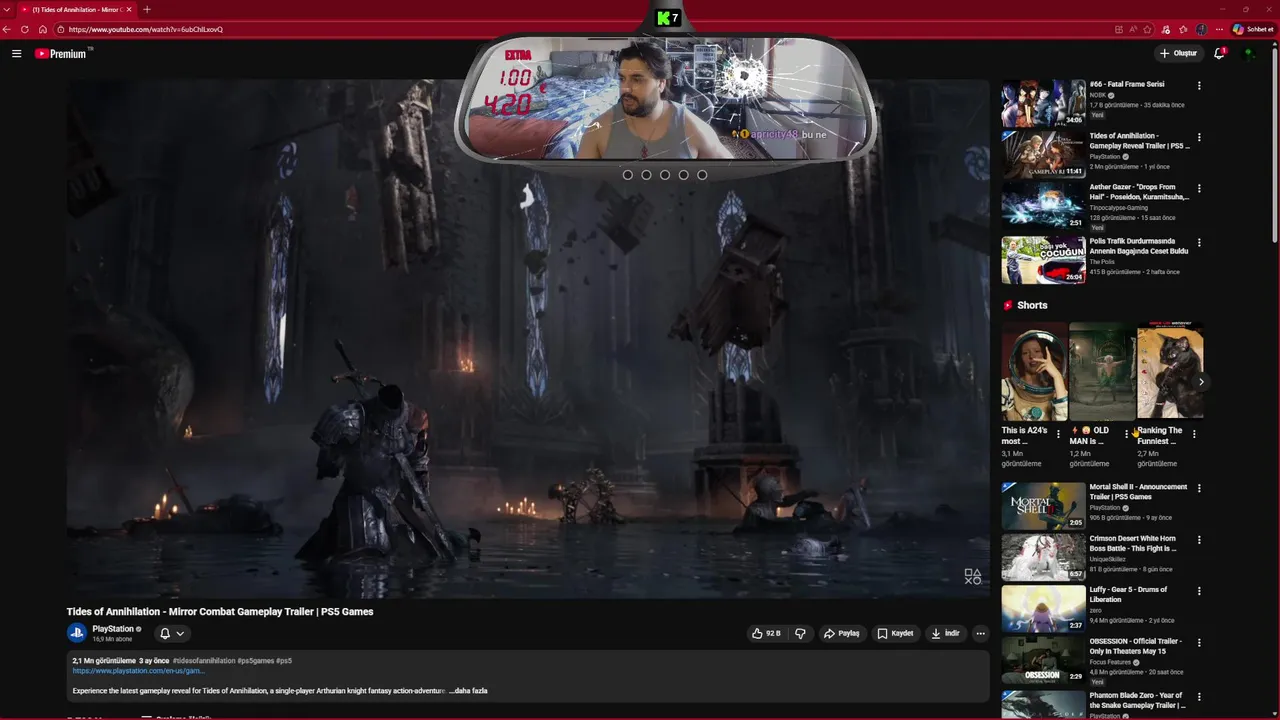The height and width of the screenshot is (720, 1280).
Task: Open a new browser tab
Action: pyautogui.click(x=147, y=9)
